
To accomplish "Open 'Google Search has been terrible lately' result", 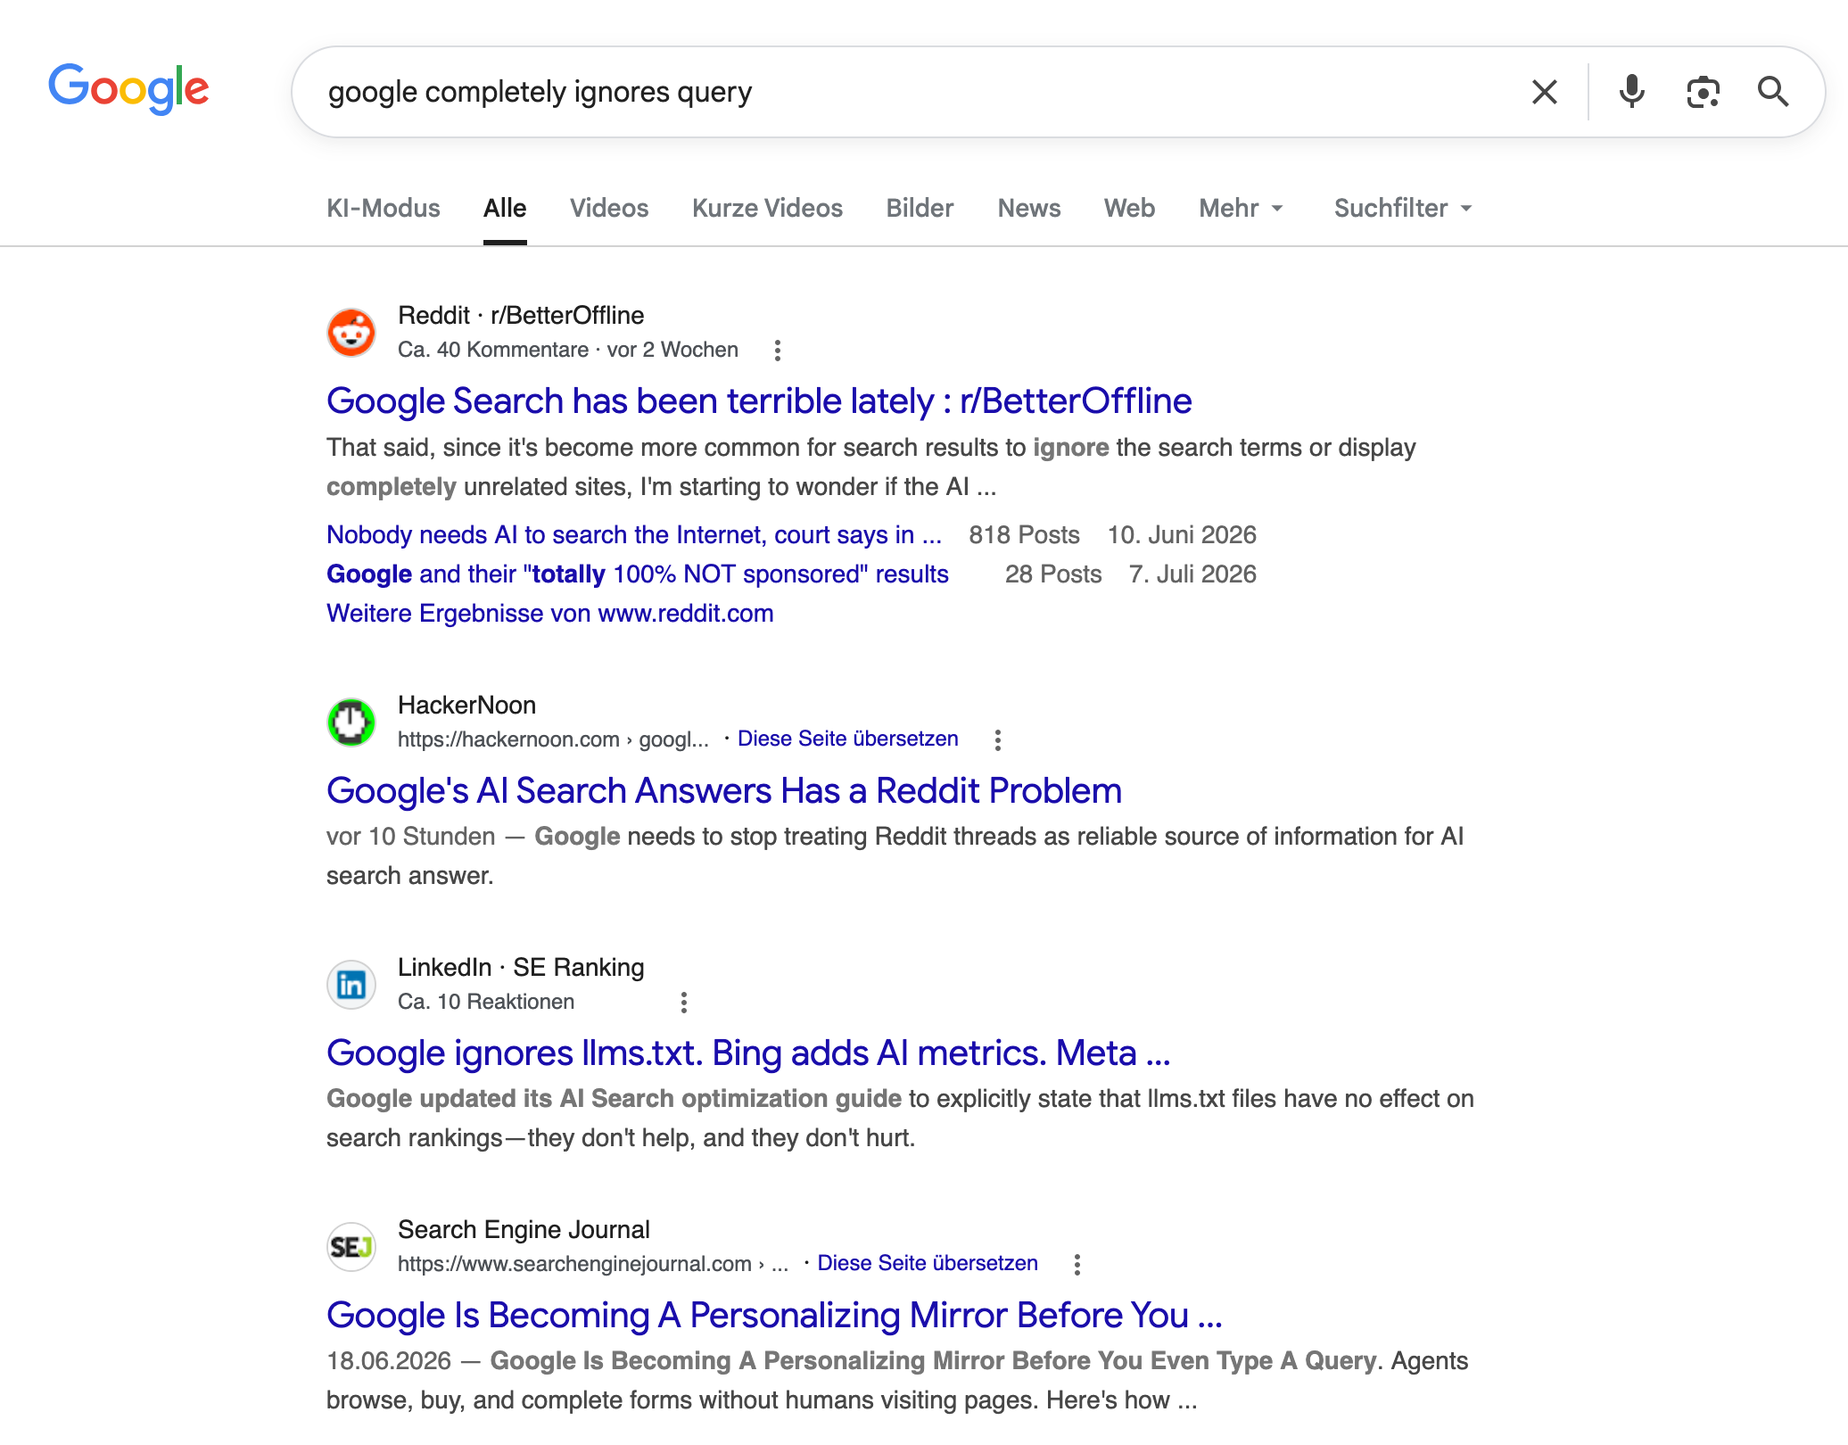I will (759, 401).
